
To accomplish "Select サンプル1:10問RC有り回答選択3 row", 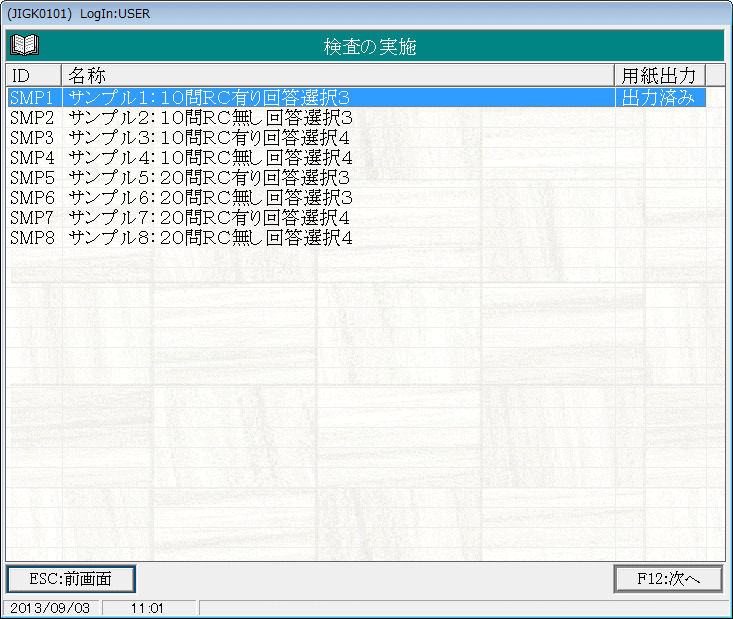I will (x=357, y=98).
